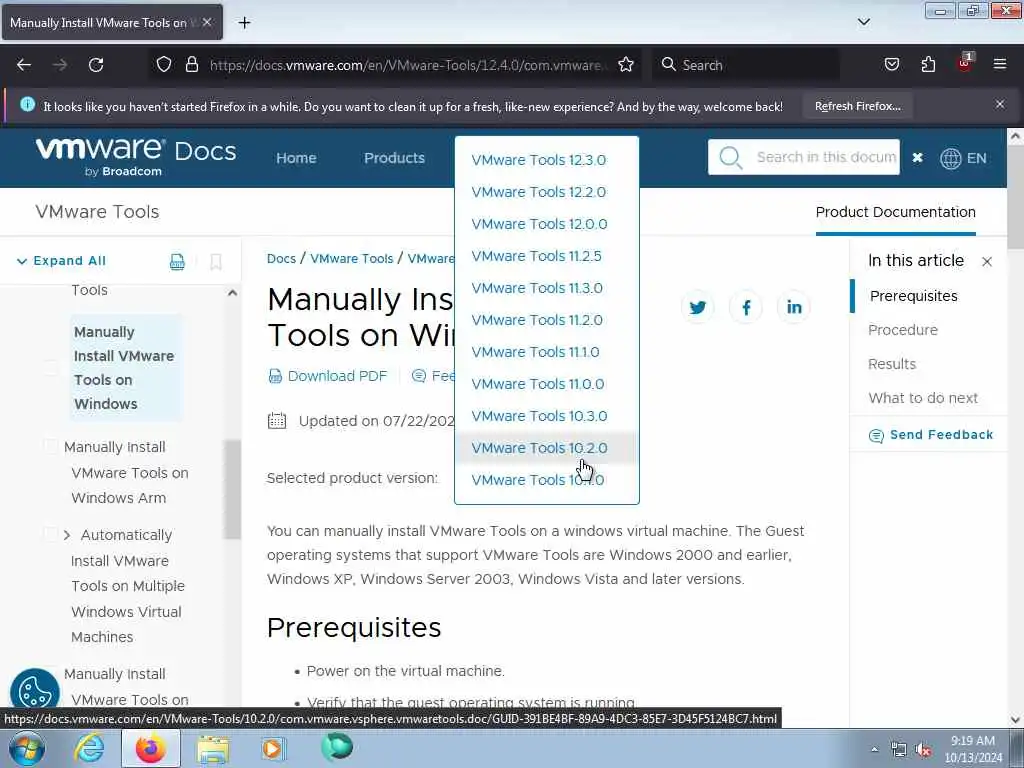Viewport: 1024px width, 768px height.
Task: Open the Products nav item
Action: coord(394,157)
